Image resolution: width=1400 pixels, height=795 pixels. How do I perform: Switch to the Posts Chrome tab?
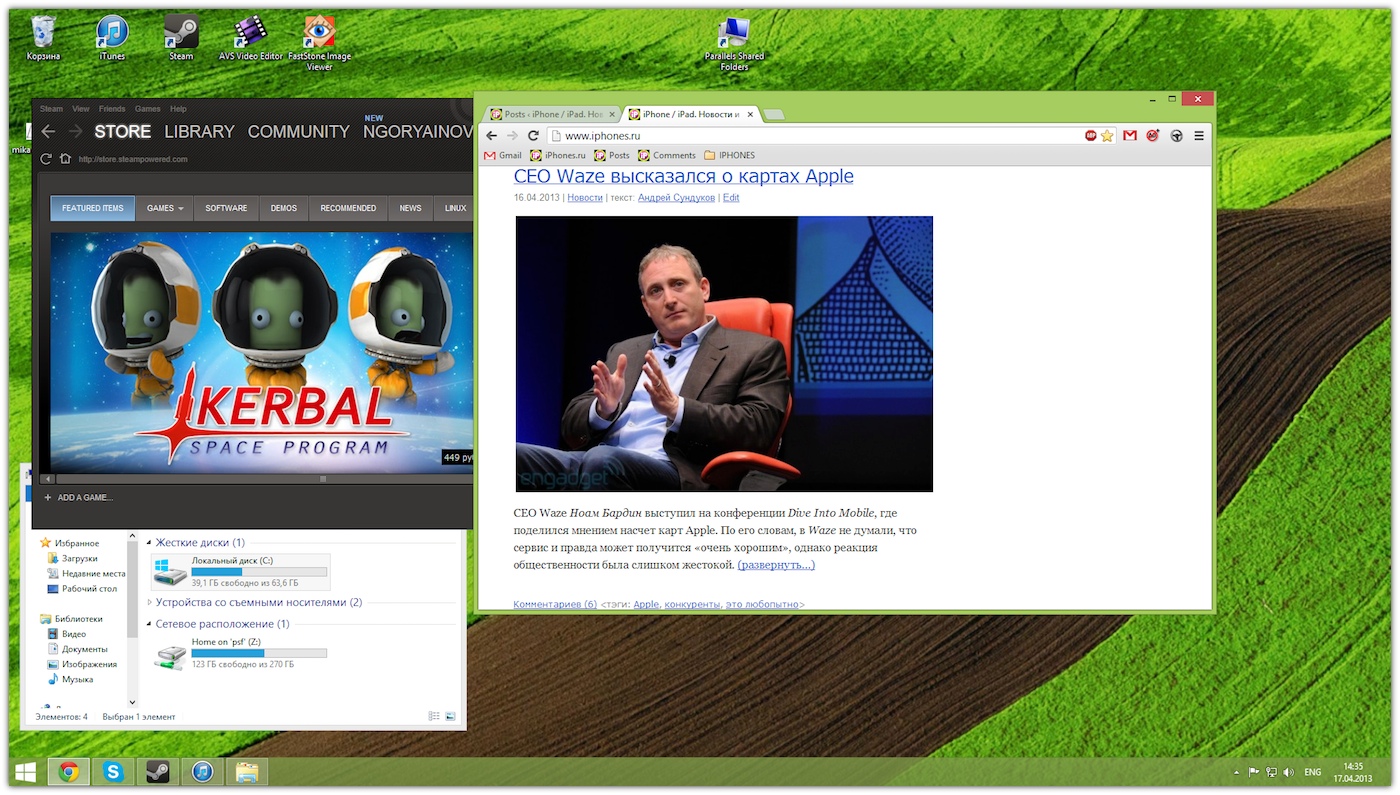coord(551,114)
